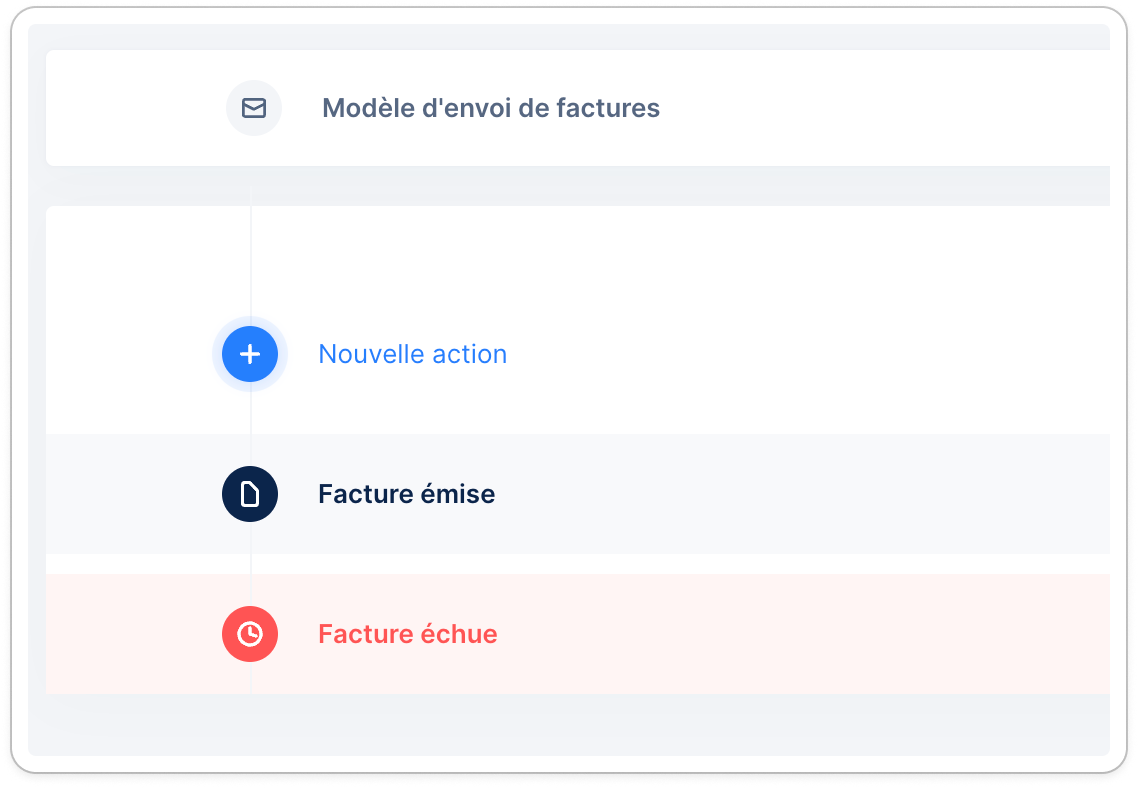Click the white plus sign inside the blue circle
The height and width of the screenshot is (788, 1138).
pos(250,354)
